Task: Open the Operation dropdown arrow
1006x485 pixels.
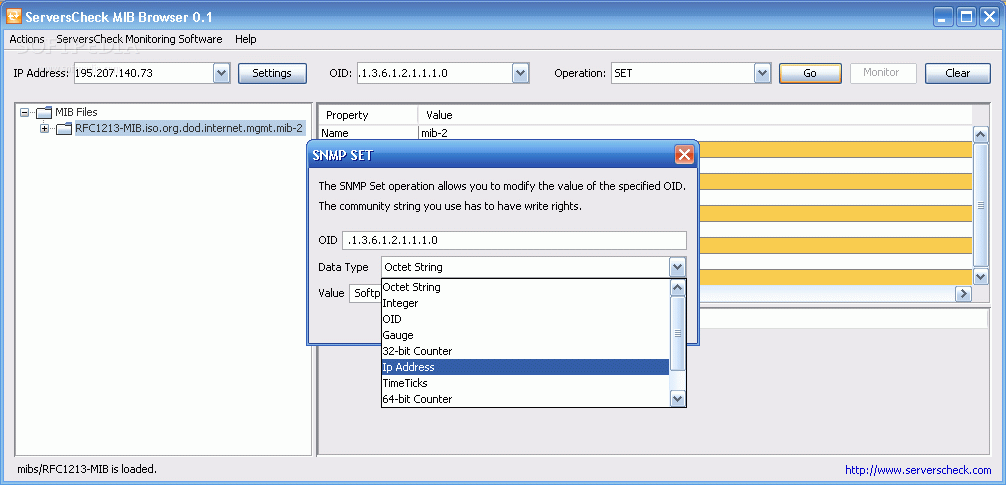Action: 762,73
